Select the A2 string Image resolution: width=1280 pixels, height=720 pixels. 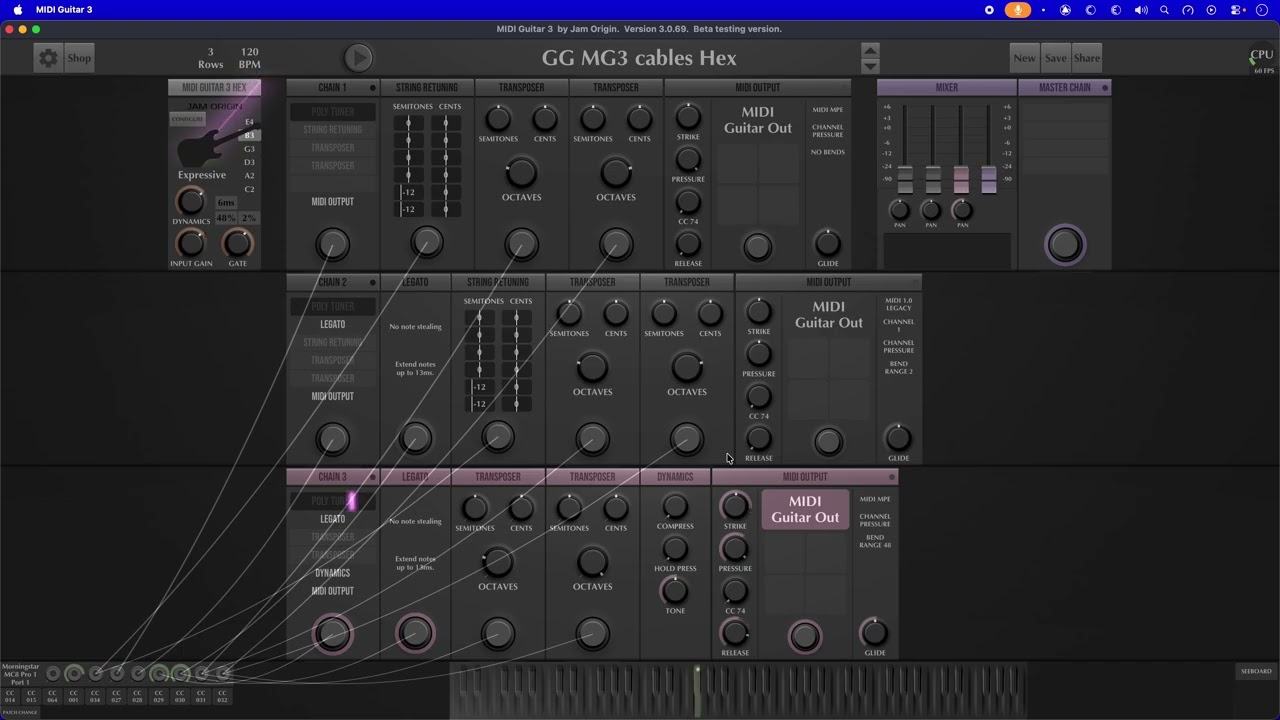coord(250,176)
